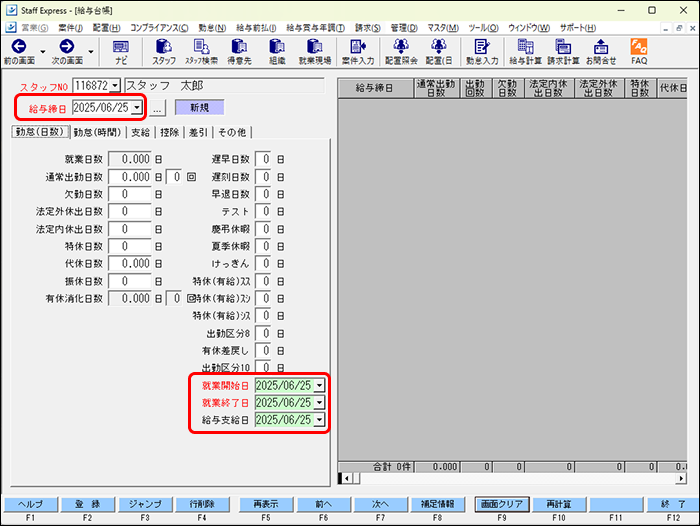Open the 給与前払(I) menu
The image size is (700, 526).
pyautogui.click(x=256, y=28)
